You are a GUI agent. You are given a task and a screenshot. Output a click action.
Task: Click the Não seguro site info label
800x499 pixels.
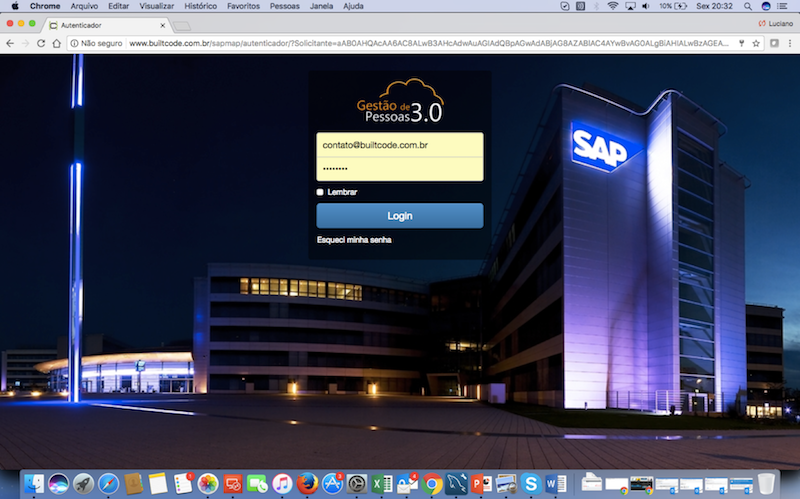click(x=96, y=43)
